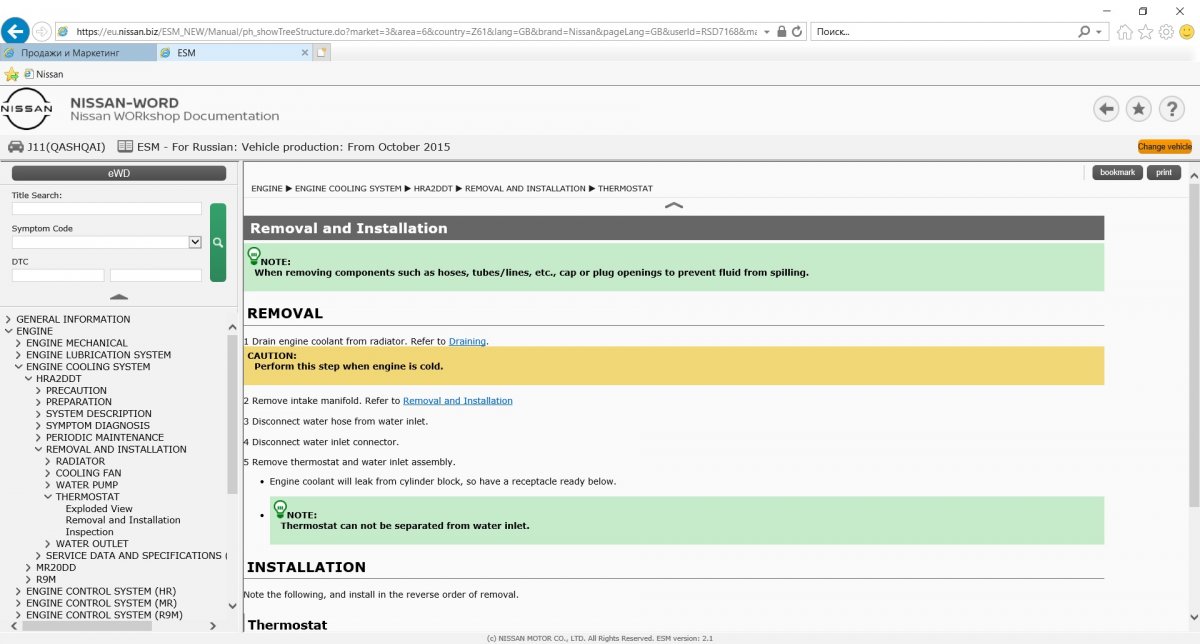Click the Draining hyperlink
1200x644 pixels.
click(x=467, y=342)
